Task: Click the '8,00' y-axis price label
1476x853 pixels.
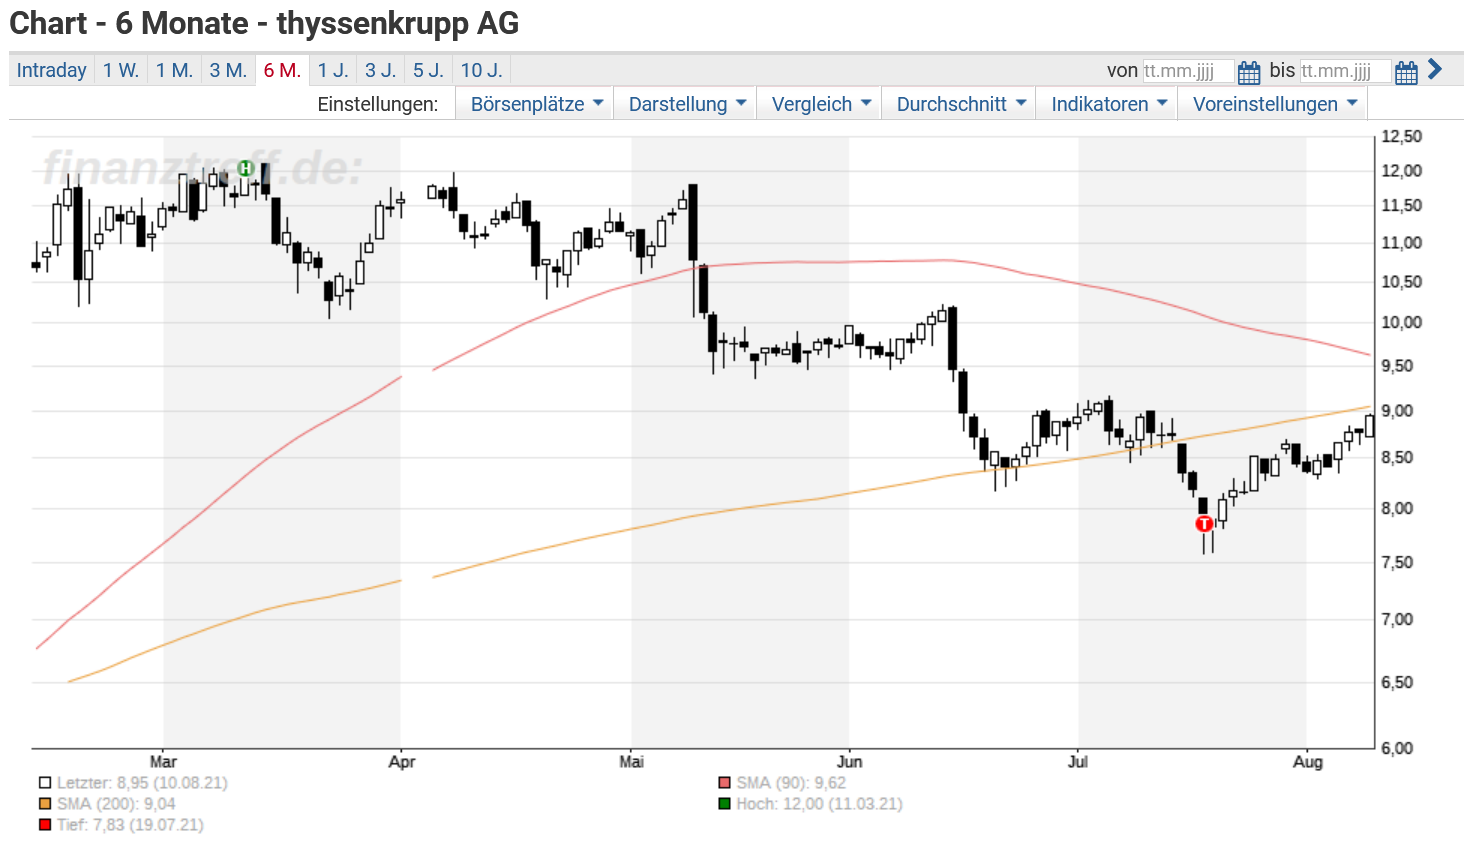Action: (1397, 508)
